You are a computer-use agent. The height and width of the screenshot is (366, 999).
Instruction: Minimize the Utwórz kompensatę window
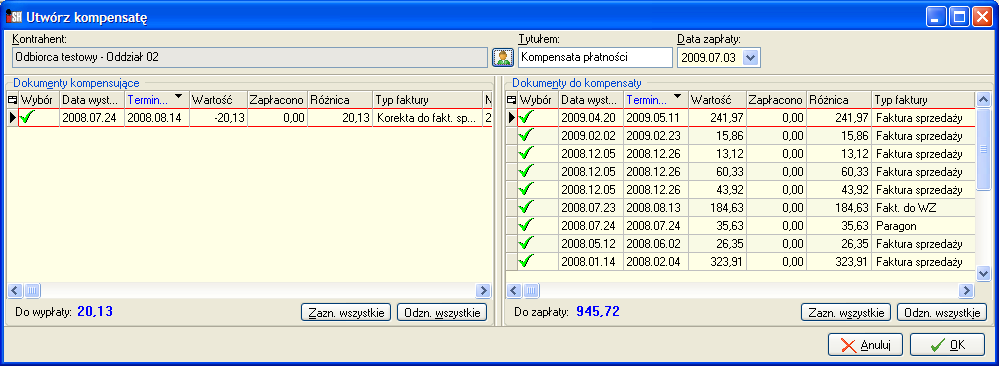point(937,17)
